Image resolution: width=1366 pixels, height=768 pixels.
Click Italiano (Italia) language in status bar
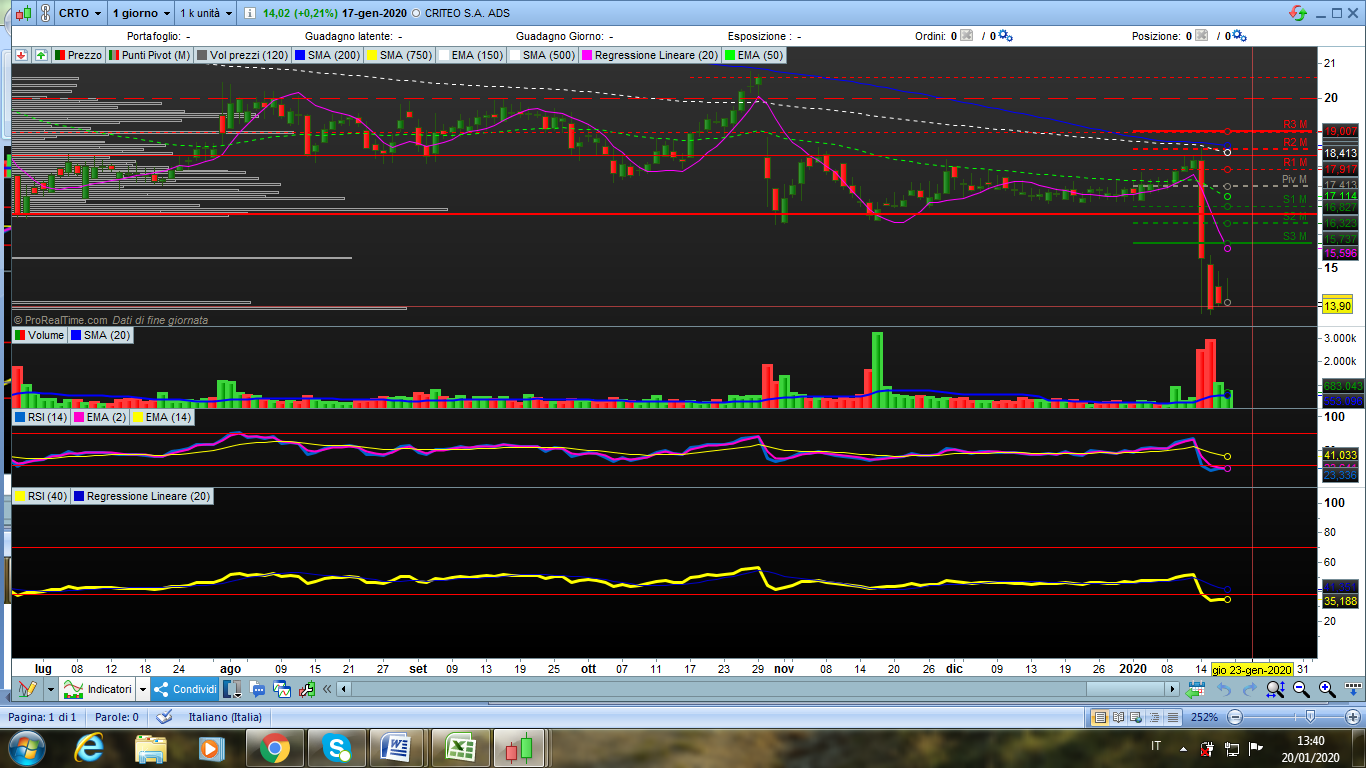[225, 717]
